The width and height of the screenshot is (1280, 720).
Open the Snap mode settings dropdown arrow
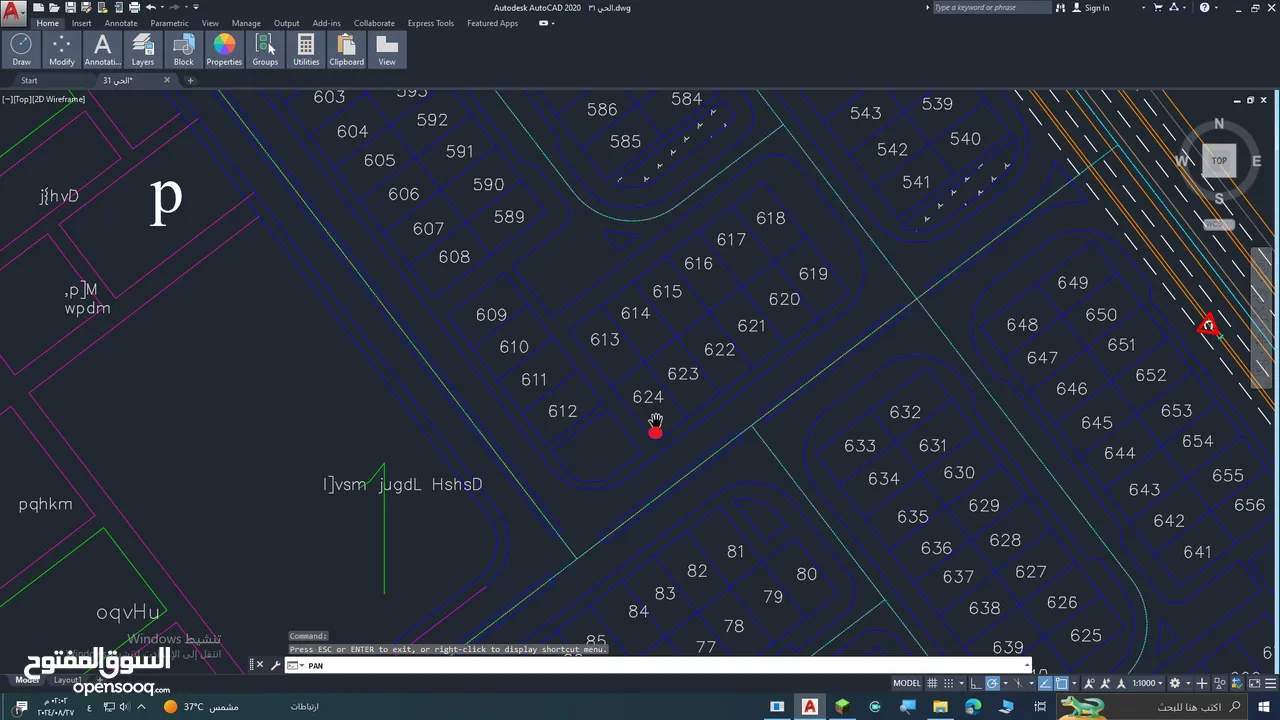[962, 683]
